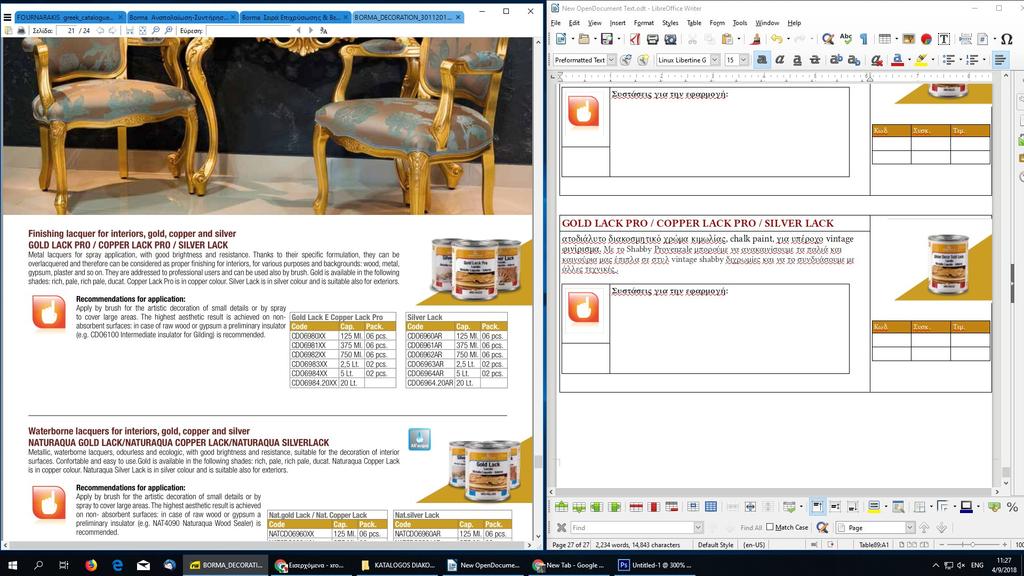Expand insert table dropdown arrow
The image size is (1024, 576).
[x=896, y=39]
